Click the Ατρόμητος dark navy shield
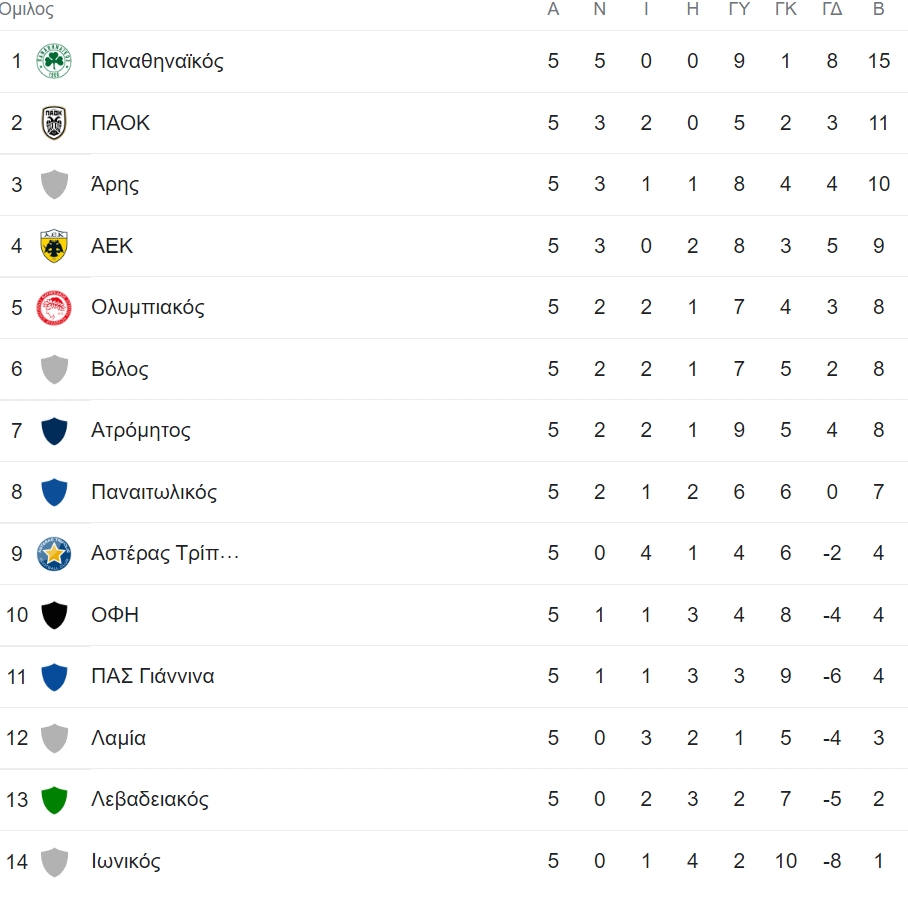The height and width of the screenshot is (905, 908). click(x=54, y=430)
